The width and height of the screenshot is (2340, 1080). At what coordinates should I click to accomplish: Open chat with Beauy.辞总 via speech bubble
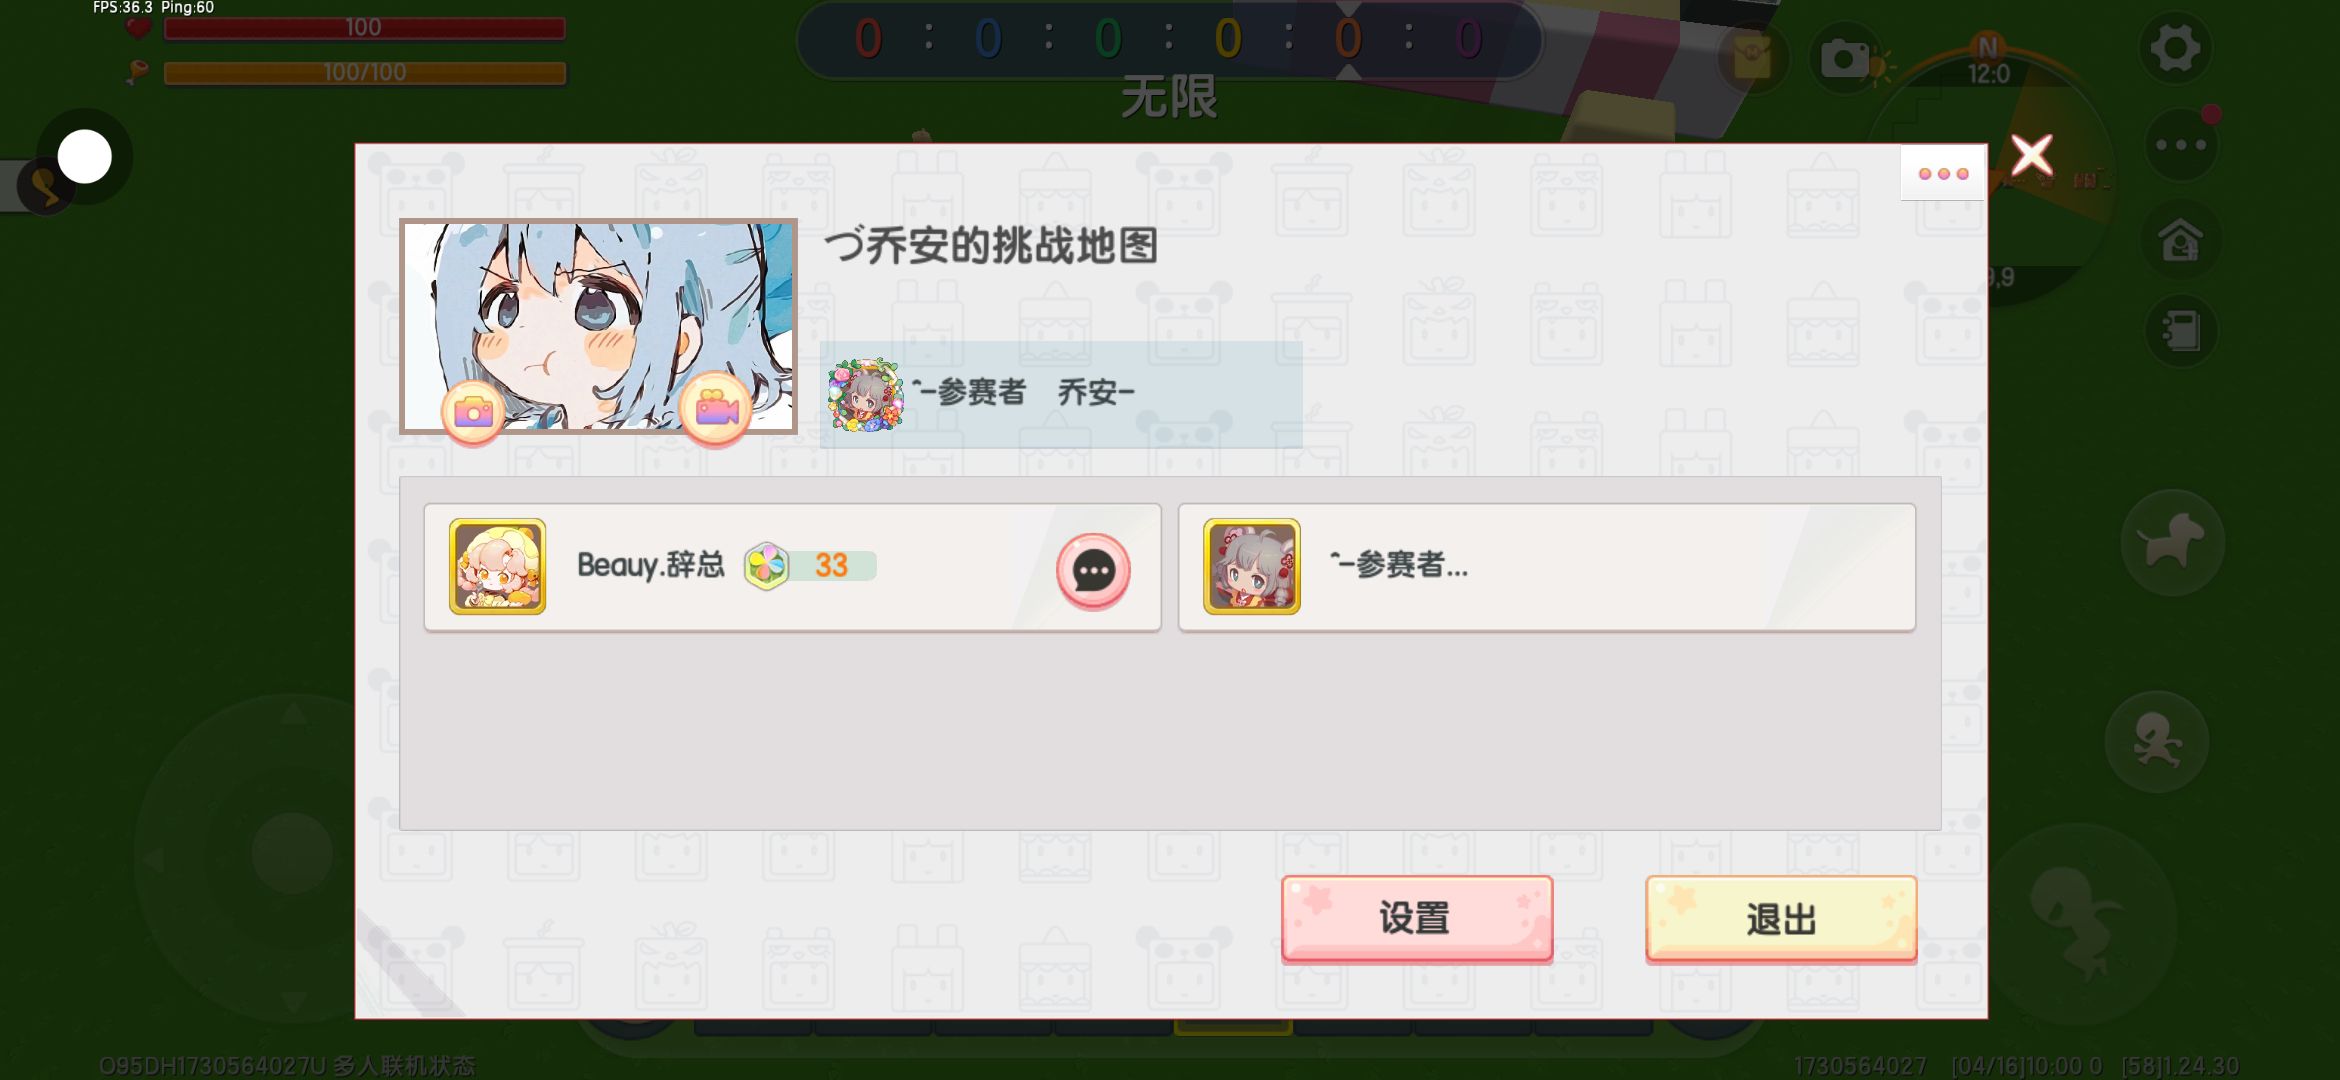1093,571
